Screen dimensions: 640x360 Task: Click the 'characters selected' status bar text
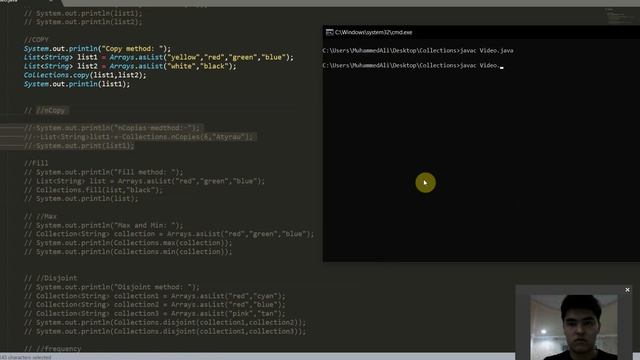(x=26, y=357)
